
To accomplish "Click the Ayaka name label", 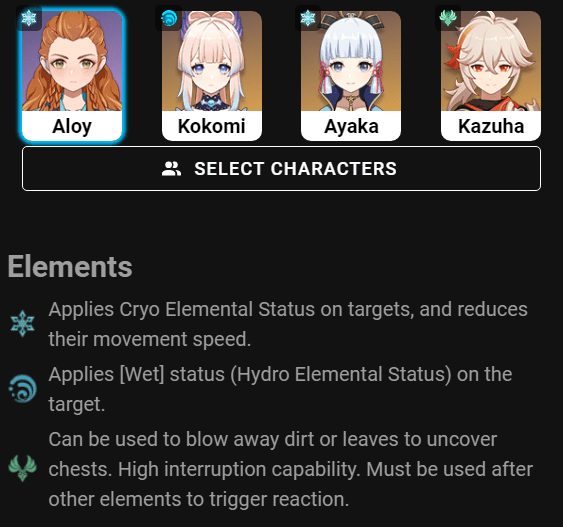I will 351,126.
